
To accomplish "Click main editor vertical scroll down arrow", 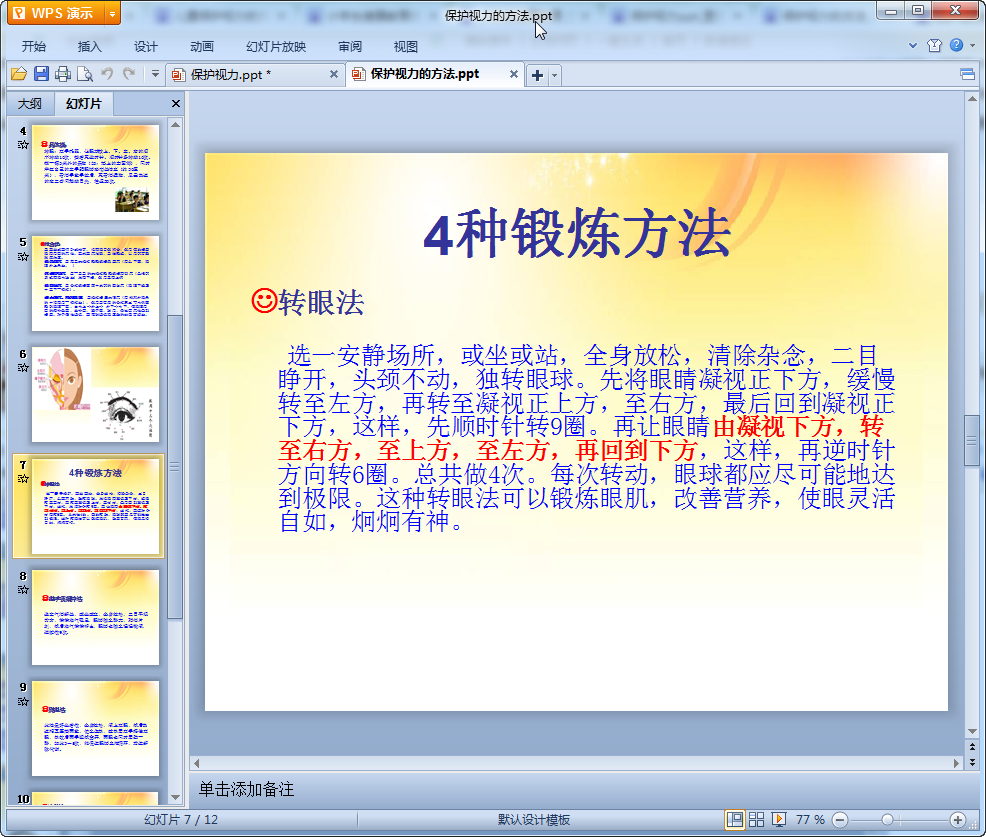I will coord(972,731).
